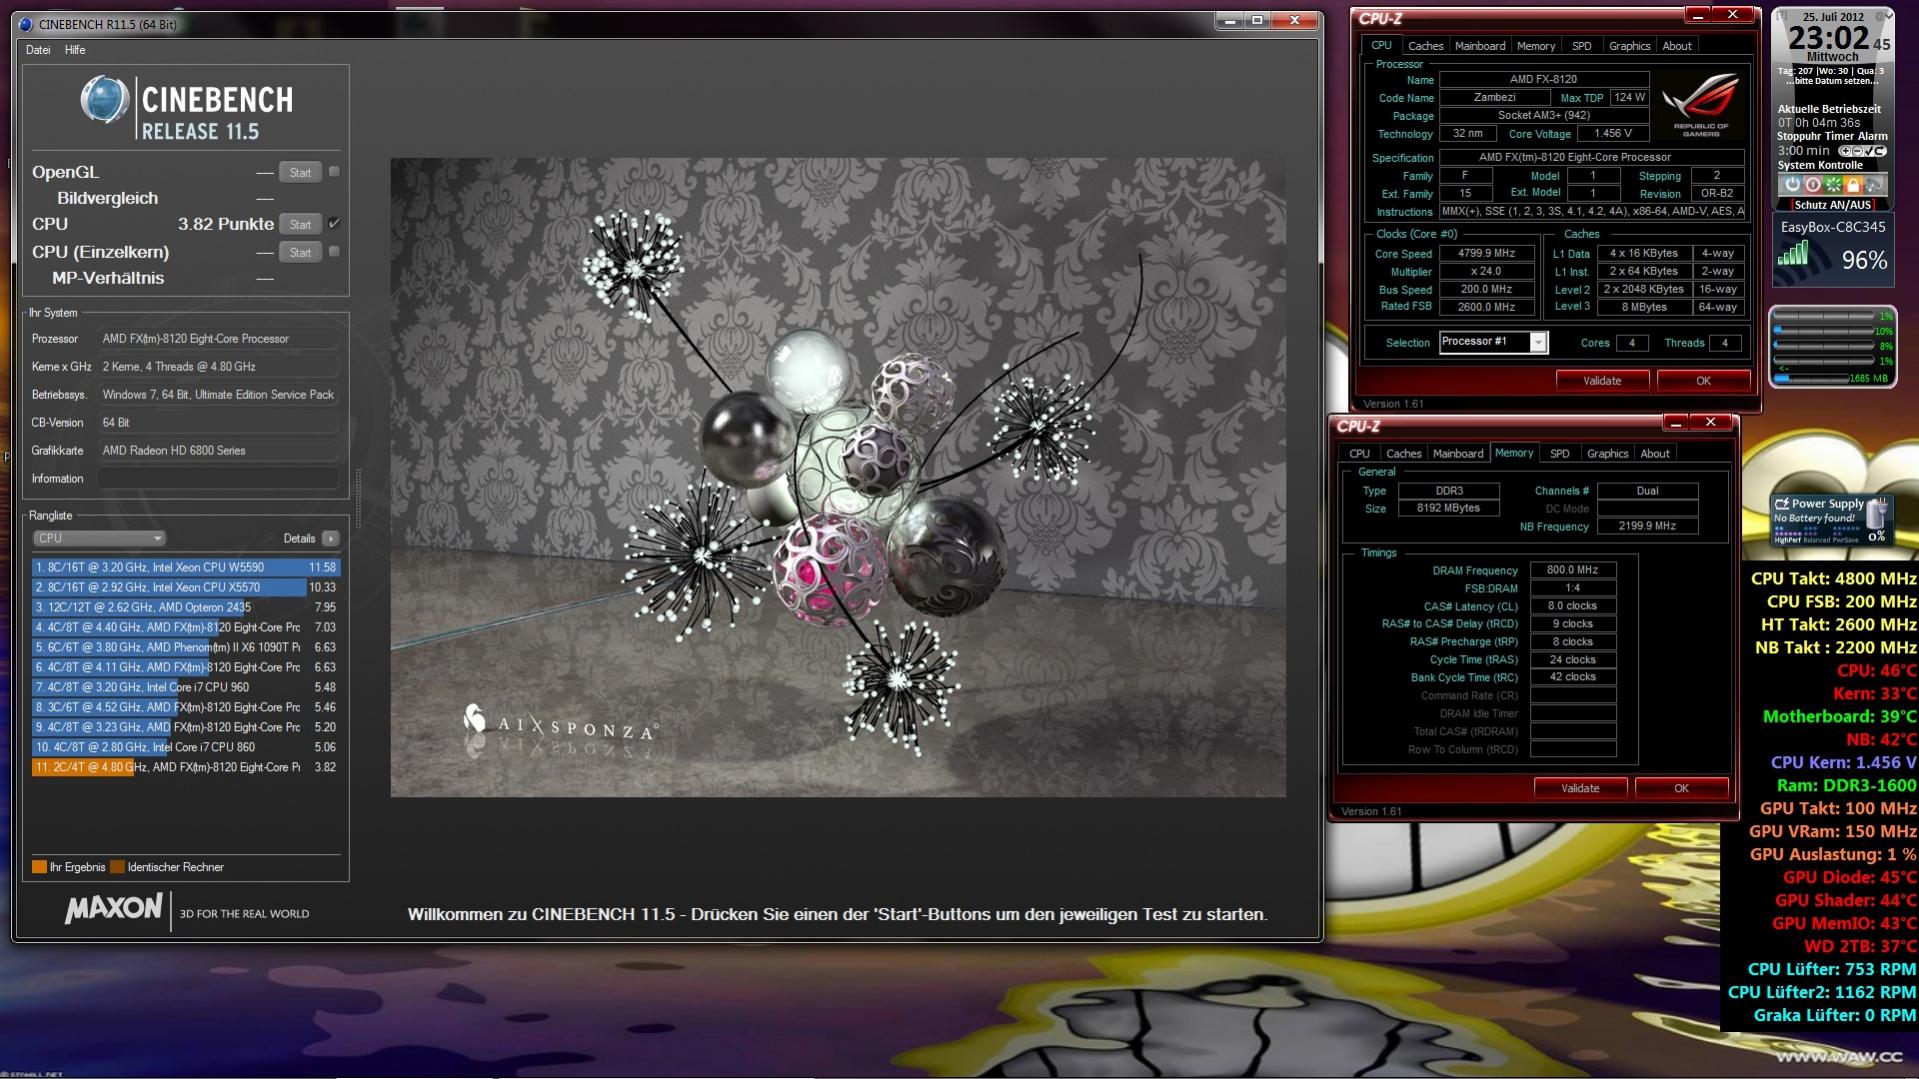Select ranking row AMD Opteron 2435
Screen dimensions: 1919x1079
186,607
